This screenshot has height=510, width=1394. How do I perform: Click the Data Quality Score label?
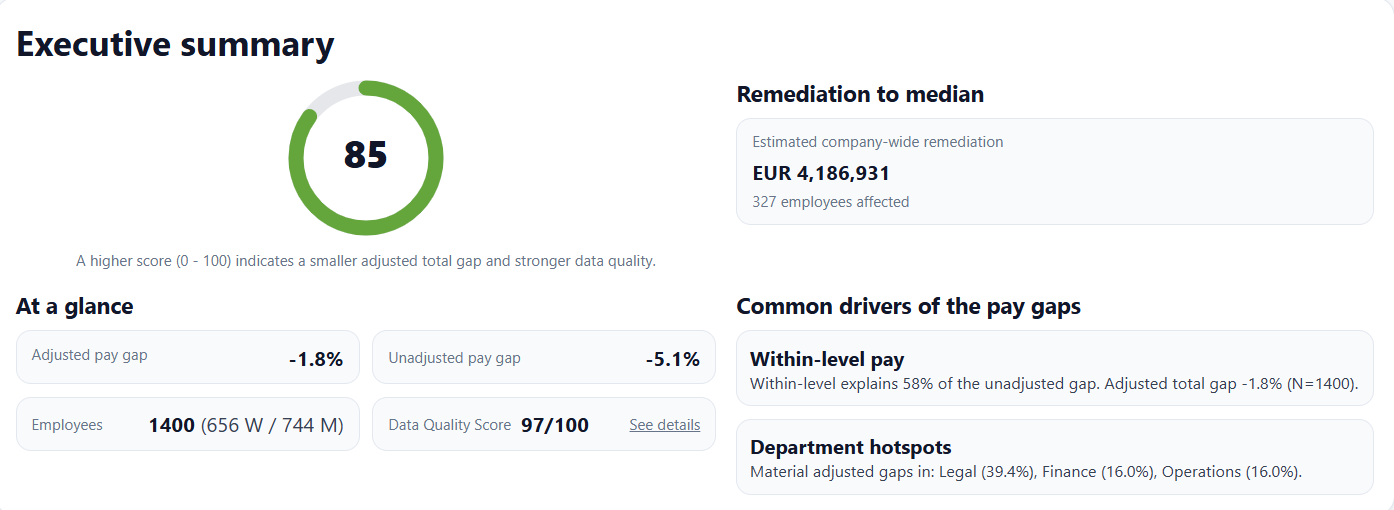pos(449,425)
